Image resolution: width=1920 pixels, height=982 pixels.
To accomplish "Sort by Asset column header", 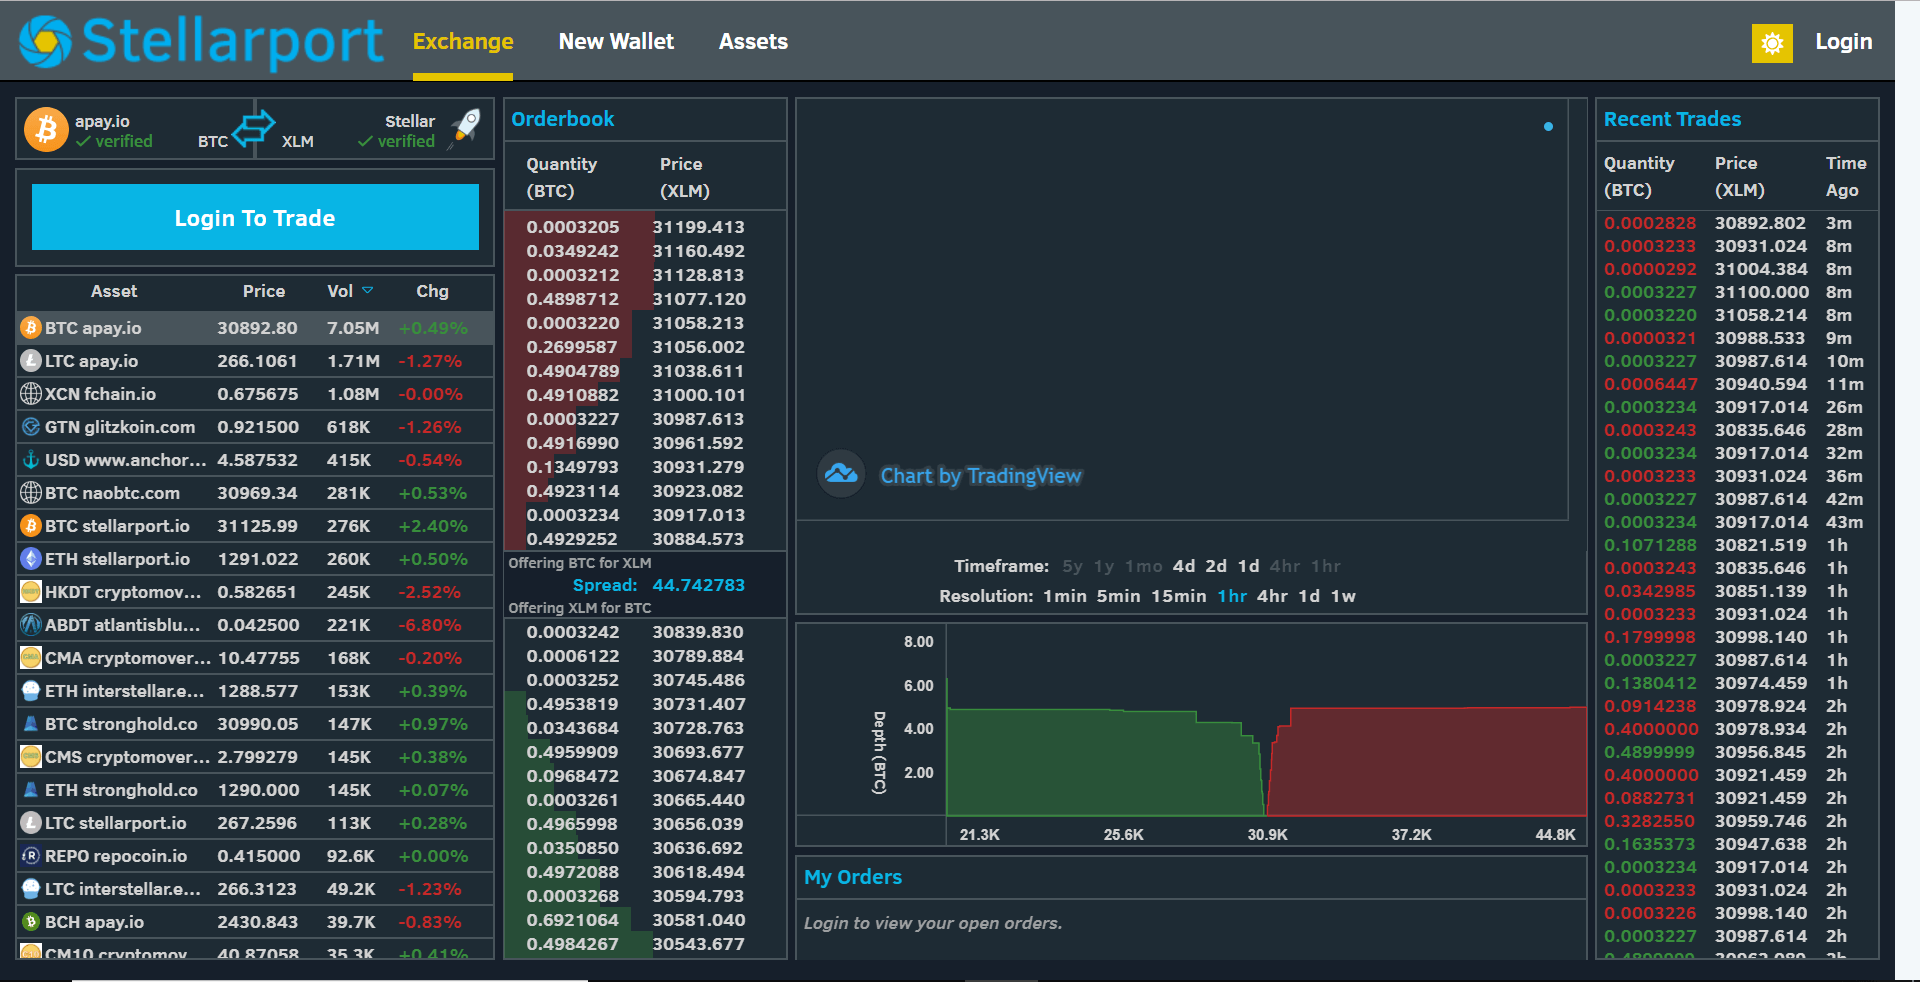I will pyautogui.click(x=114, y=291).
